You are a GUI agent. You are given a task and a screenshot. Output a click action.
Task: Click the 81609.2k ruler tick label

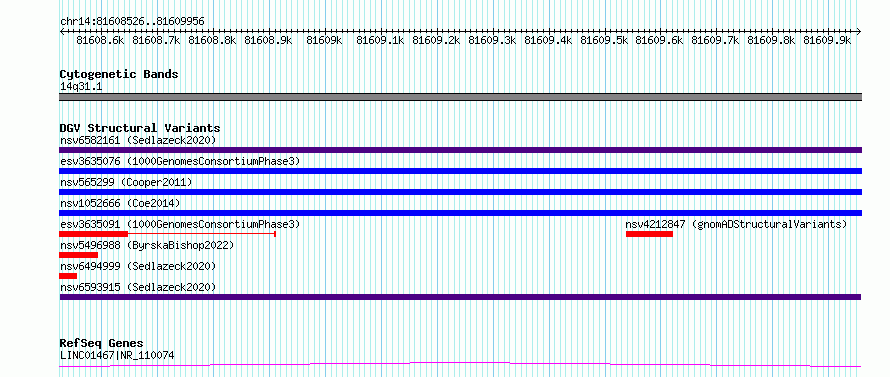click(x=436, y=40)
